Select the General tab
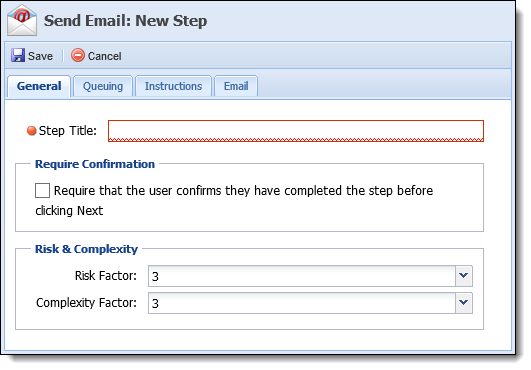This screenshot has height=370, width=531. point(39,86)
